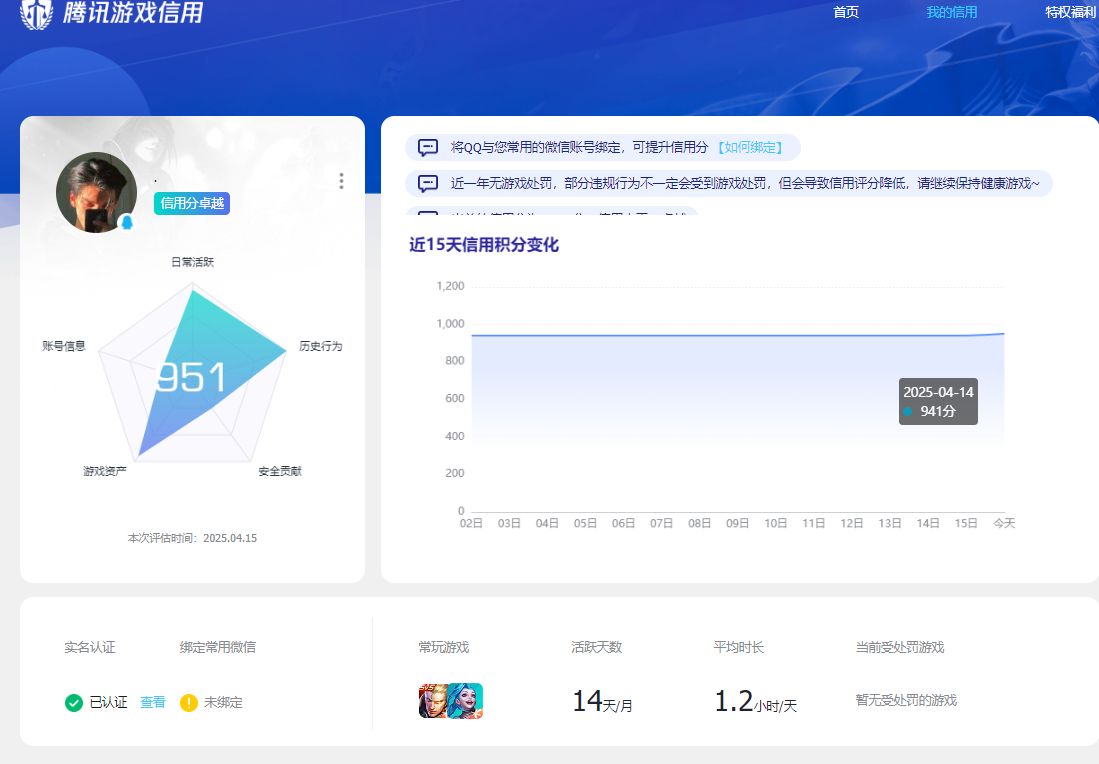Click the 信用分卓越 badge
The image size is (1099, 764).
(192, 203)
